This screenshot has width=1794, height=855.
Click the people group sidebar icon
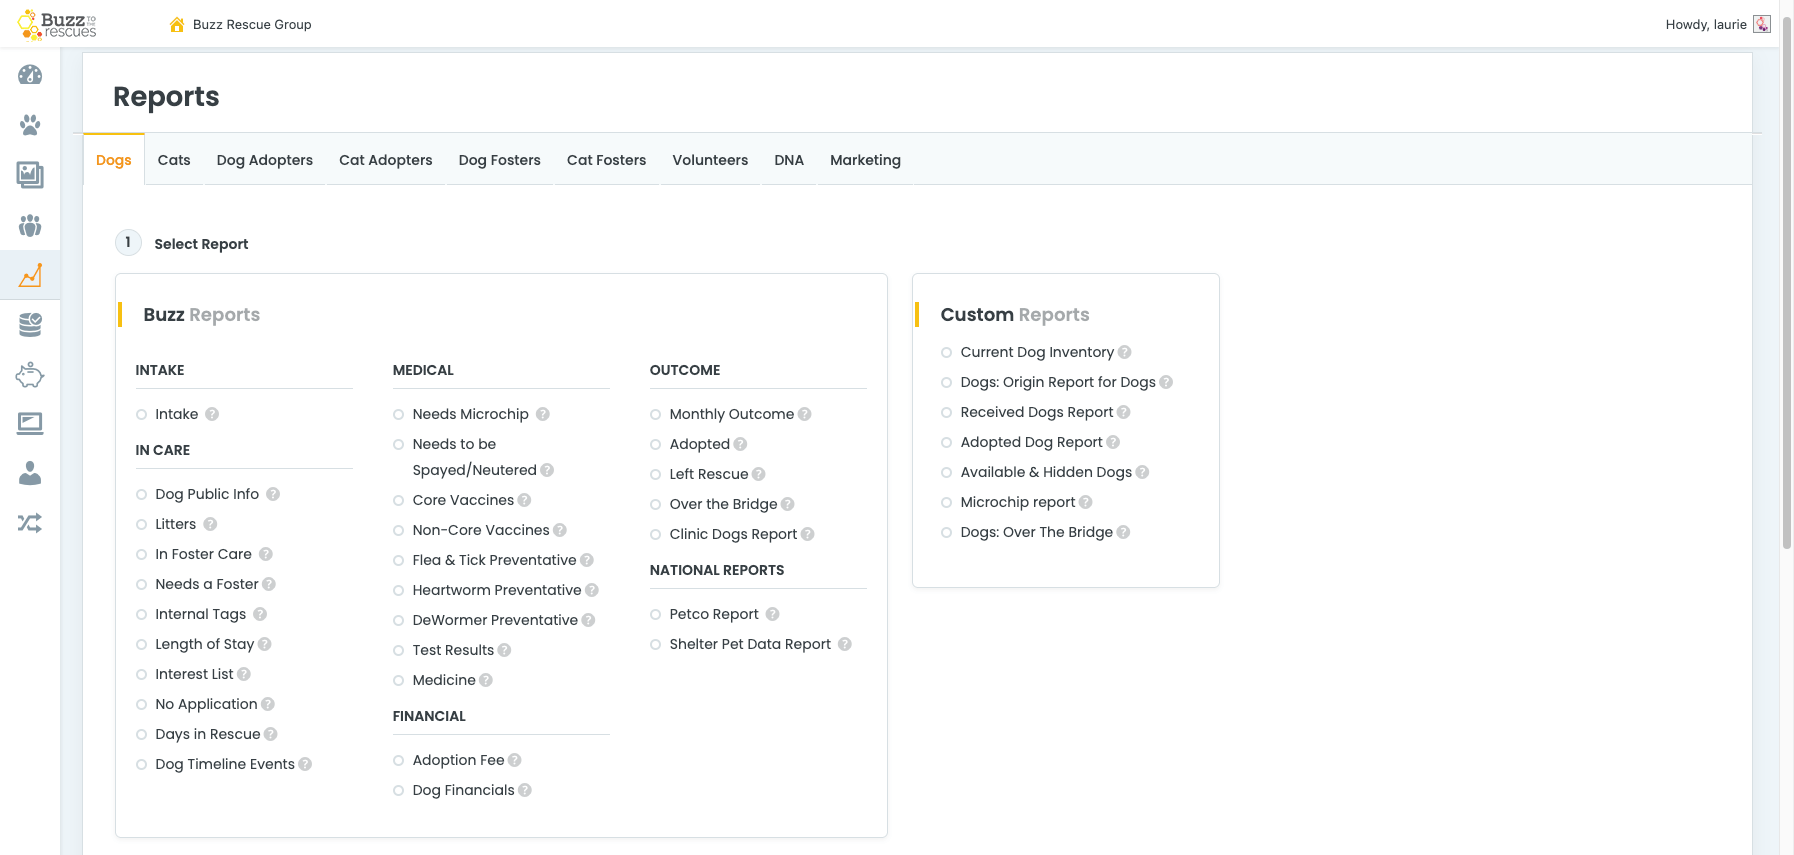pyautogui.click(x=30, y=225)
